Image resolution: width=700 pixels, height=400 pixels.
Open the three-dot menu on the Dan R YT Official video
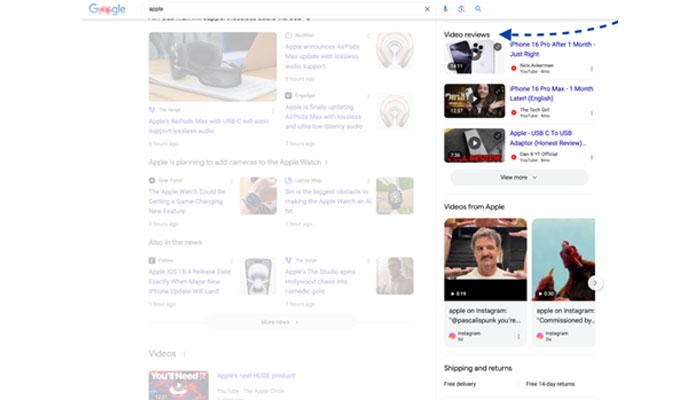(x=591, y=157)
